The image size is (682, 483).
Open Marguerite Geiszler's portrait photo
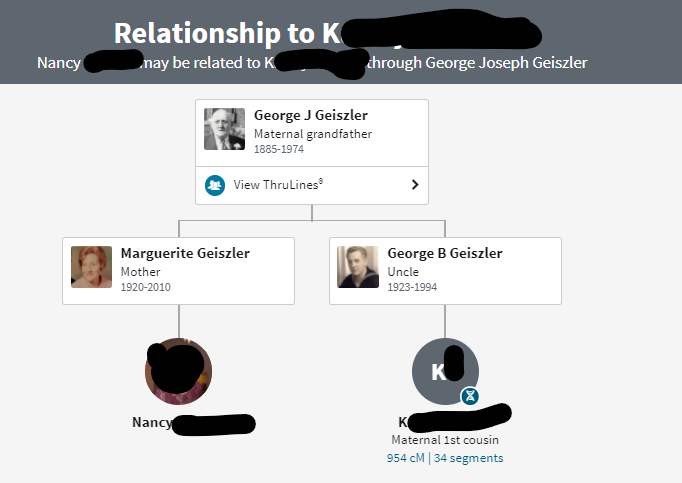click(91, 267)
